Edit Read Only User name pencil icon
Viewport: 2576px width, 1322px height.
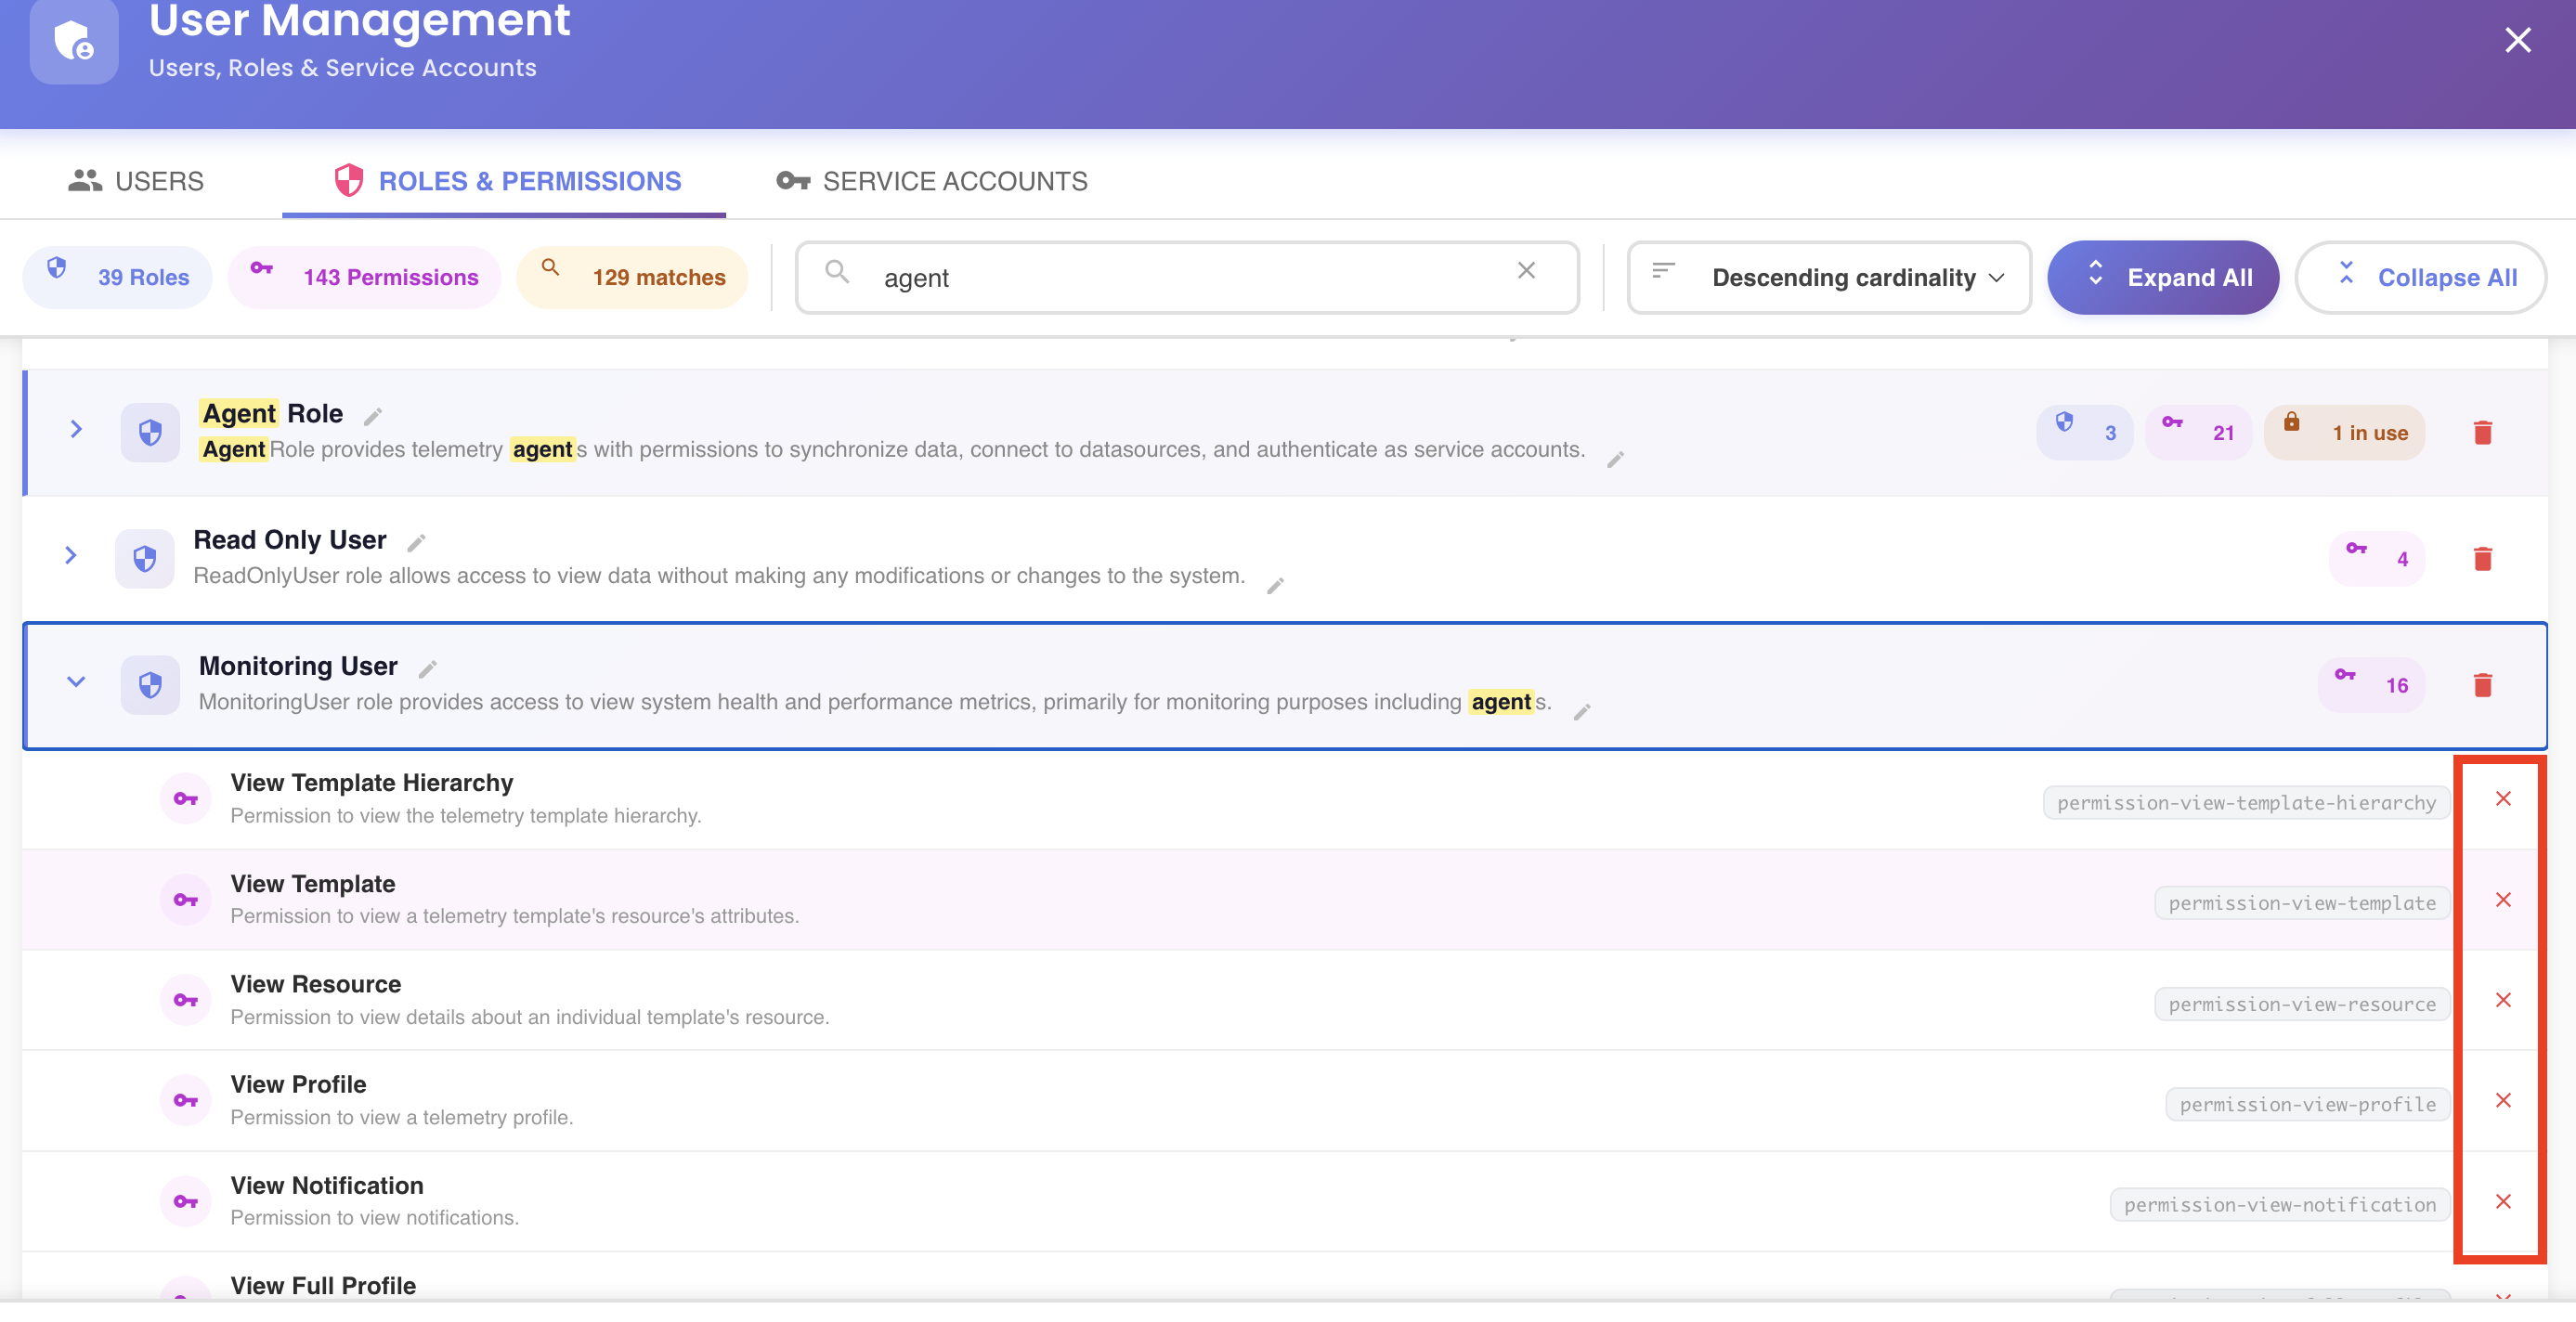417,542
